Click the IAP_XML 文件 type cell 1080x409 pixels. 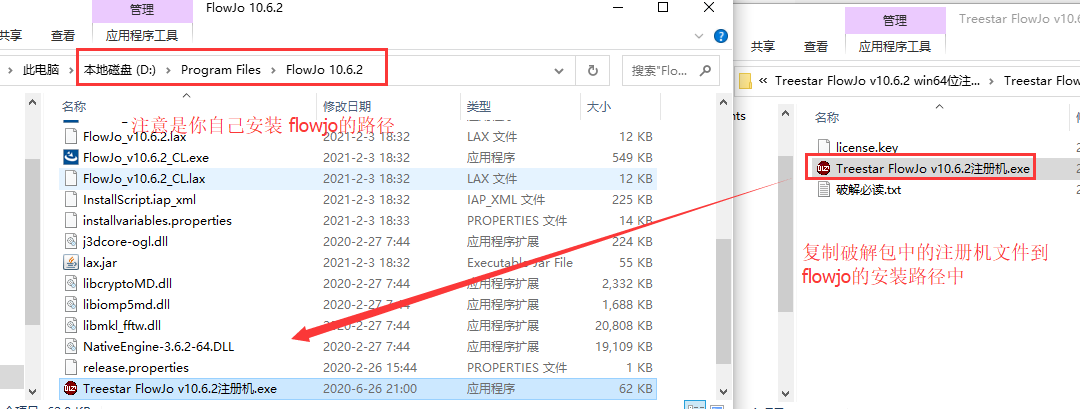(506, 200)
